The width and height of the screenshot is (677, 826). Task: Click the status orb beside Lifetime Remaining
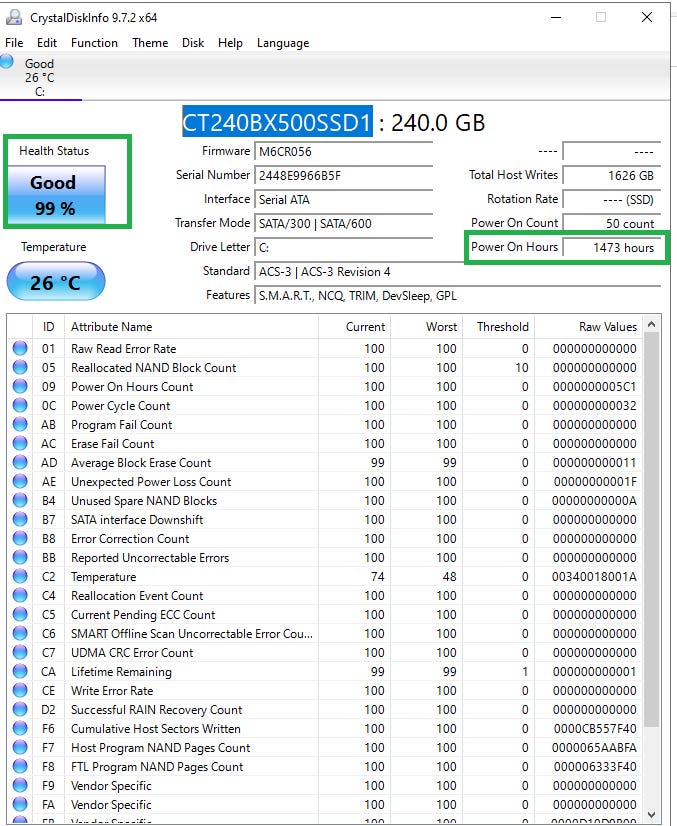tap(20, 672)
